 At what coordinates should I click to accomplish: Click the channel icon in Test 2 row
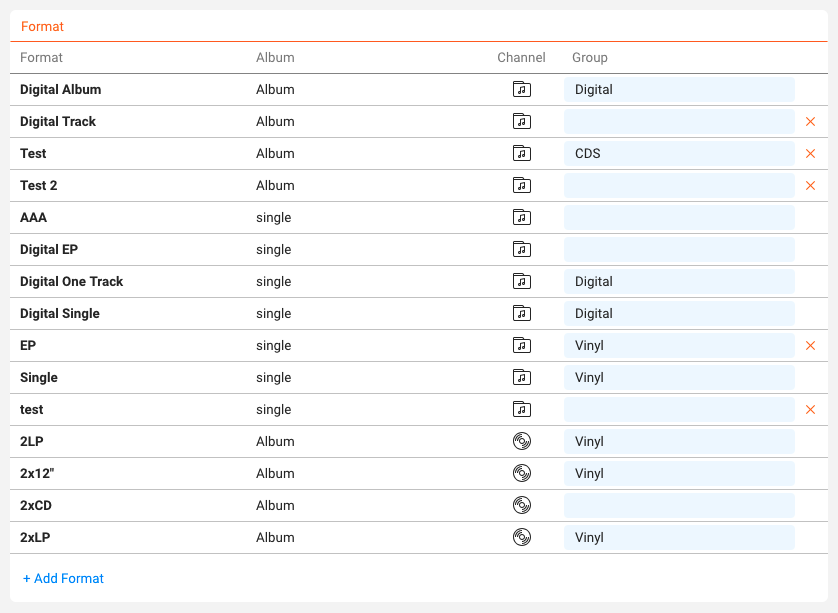point(522,185)
